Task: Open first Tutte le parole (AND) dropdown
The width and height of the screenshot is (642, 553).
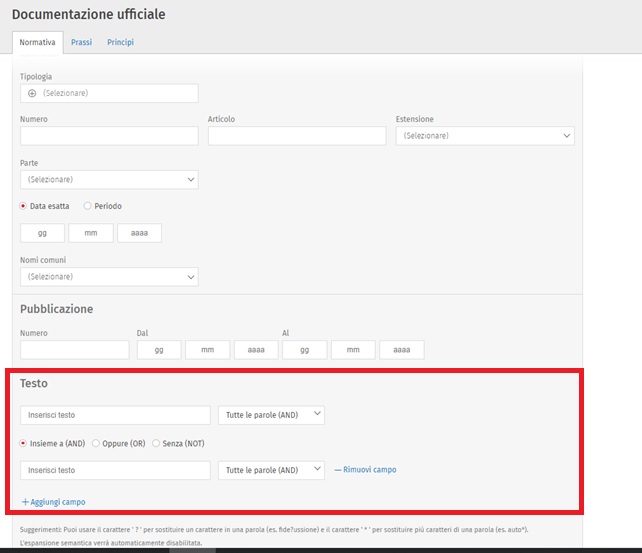Action: click(x=271, y=414)
